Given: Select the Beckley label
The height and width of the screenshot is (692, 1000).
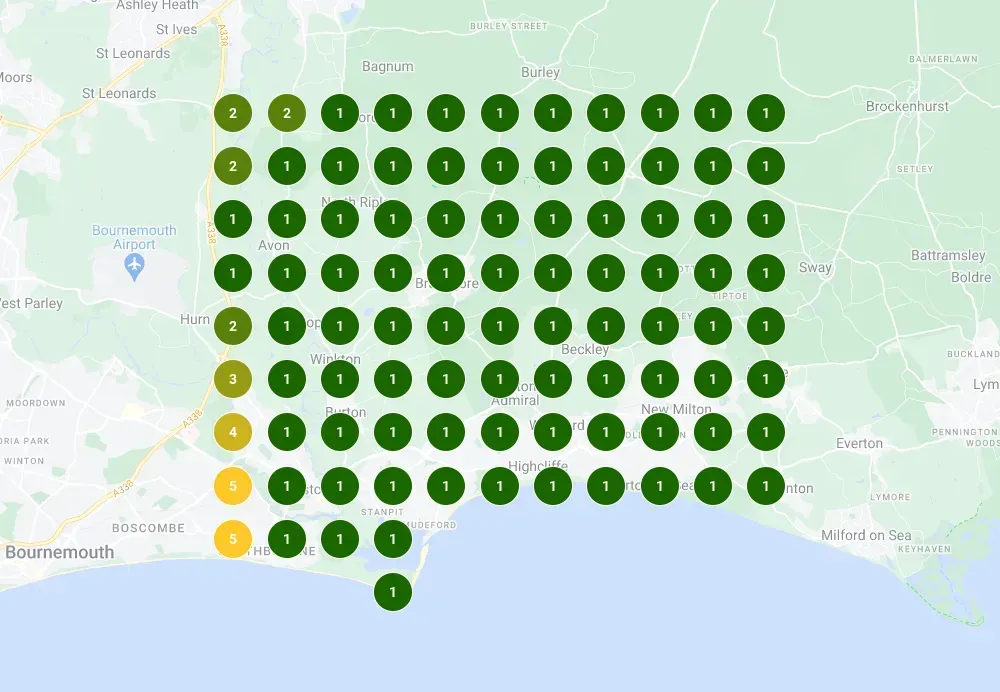Looking at the screenshot, I should pos(585,350).
